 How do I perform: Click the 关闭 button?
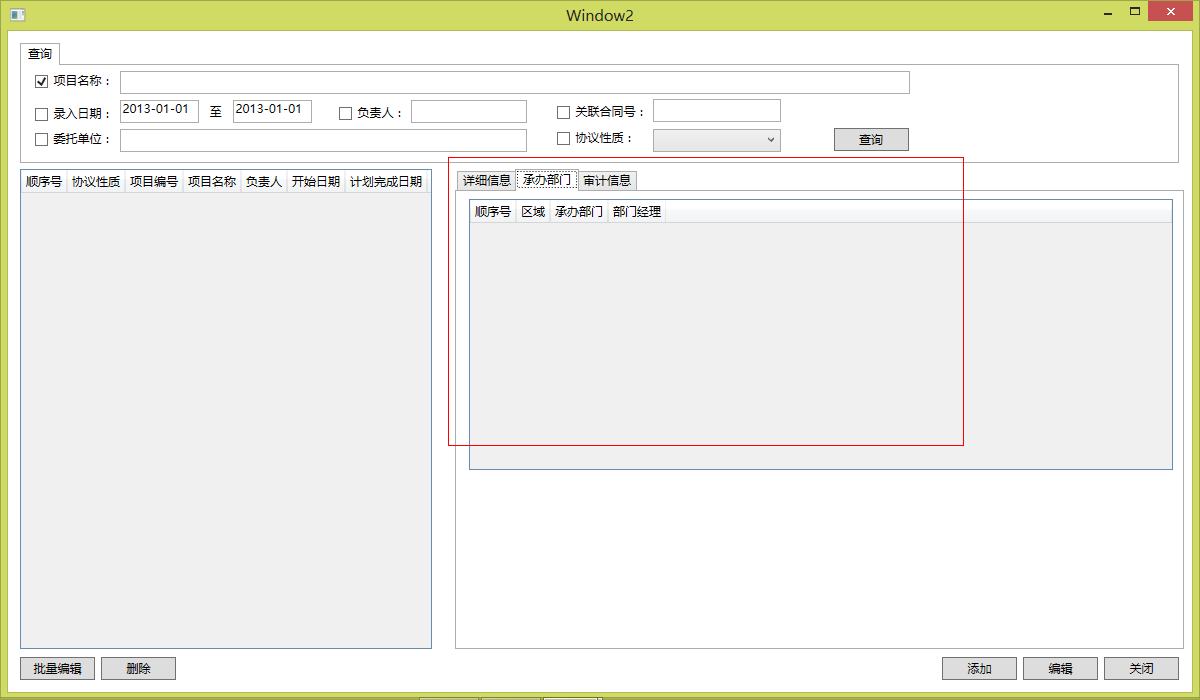pos(1141,669)
